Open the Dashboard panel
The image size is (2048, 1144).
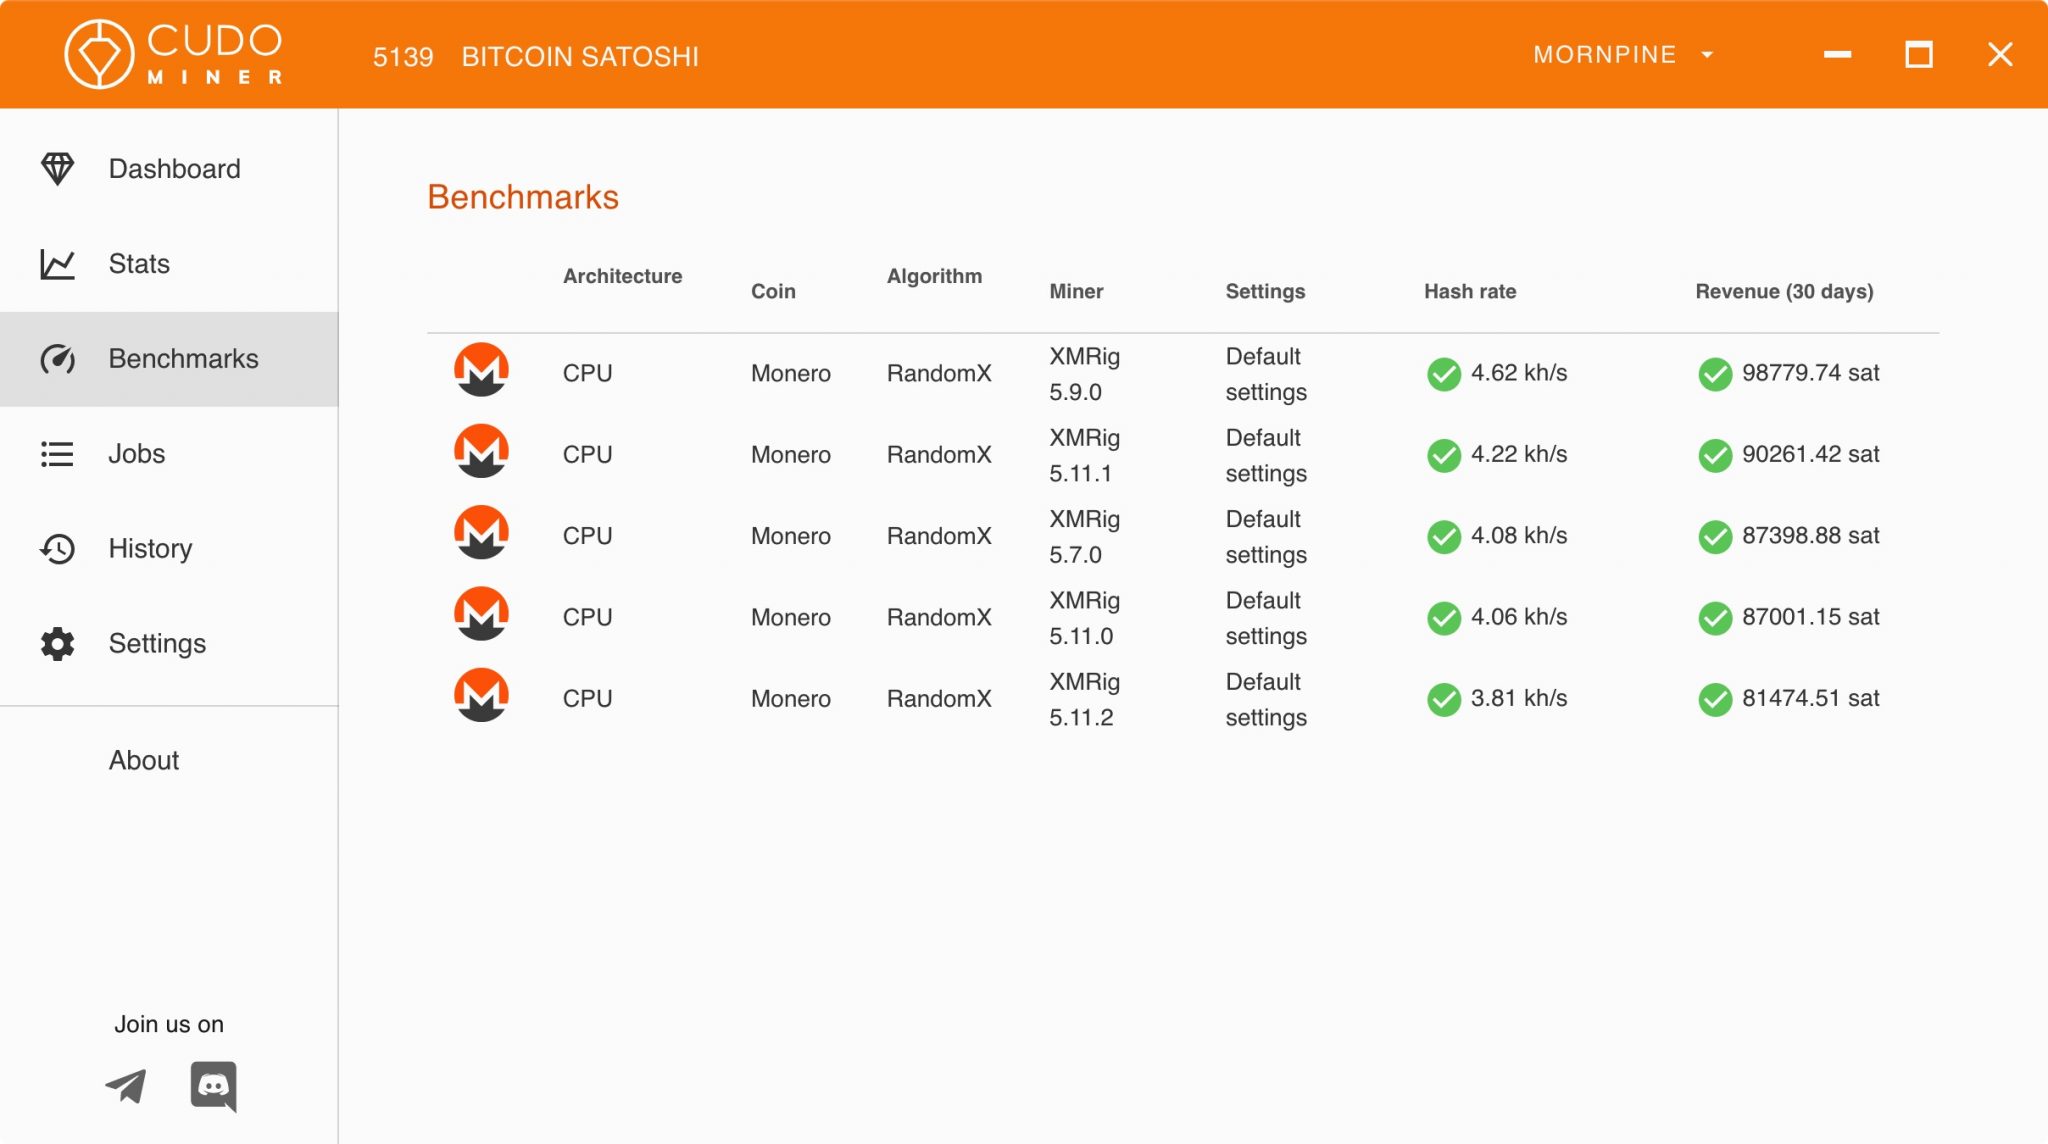point(173,168)
